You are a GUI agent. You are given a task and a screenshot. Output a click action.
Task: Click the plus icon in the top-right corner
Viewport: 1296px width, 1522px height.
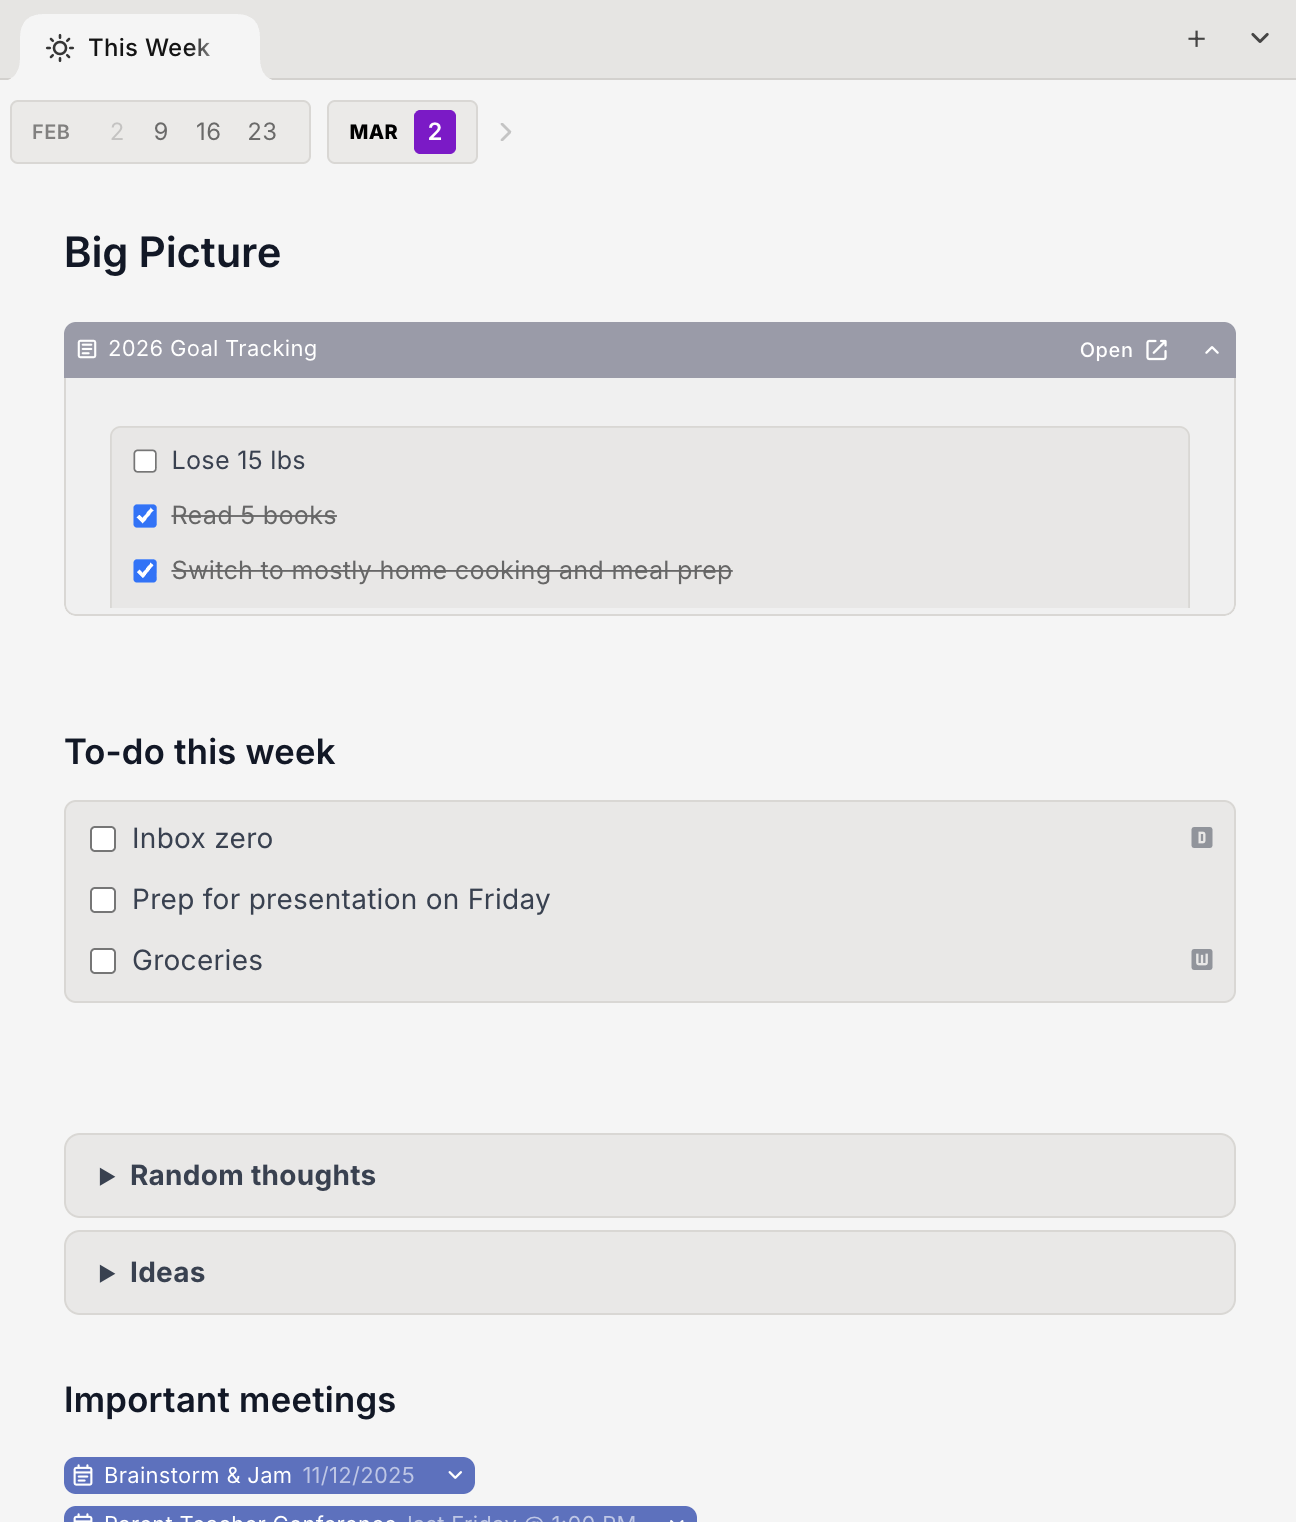[x=1196, y=38]
